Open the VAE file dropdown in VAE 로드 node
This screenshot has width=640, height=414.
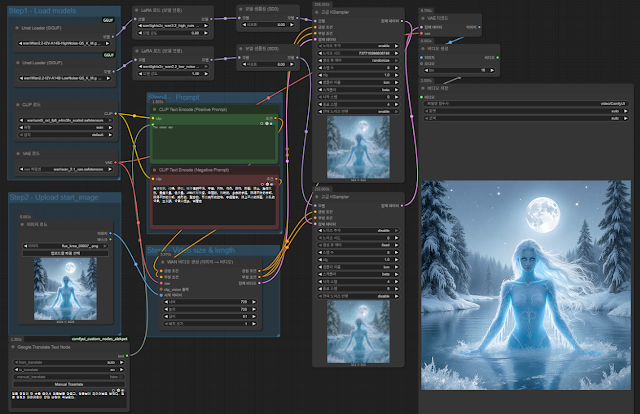coord(66,169)
